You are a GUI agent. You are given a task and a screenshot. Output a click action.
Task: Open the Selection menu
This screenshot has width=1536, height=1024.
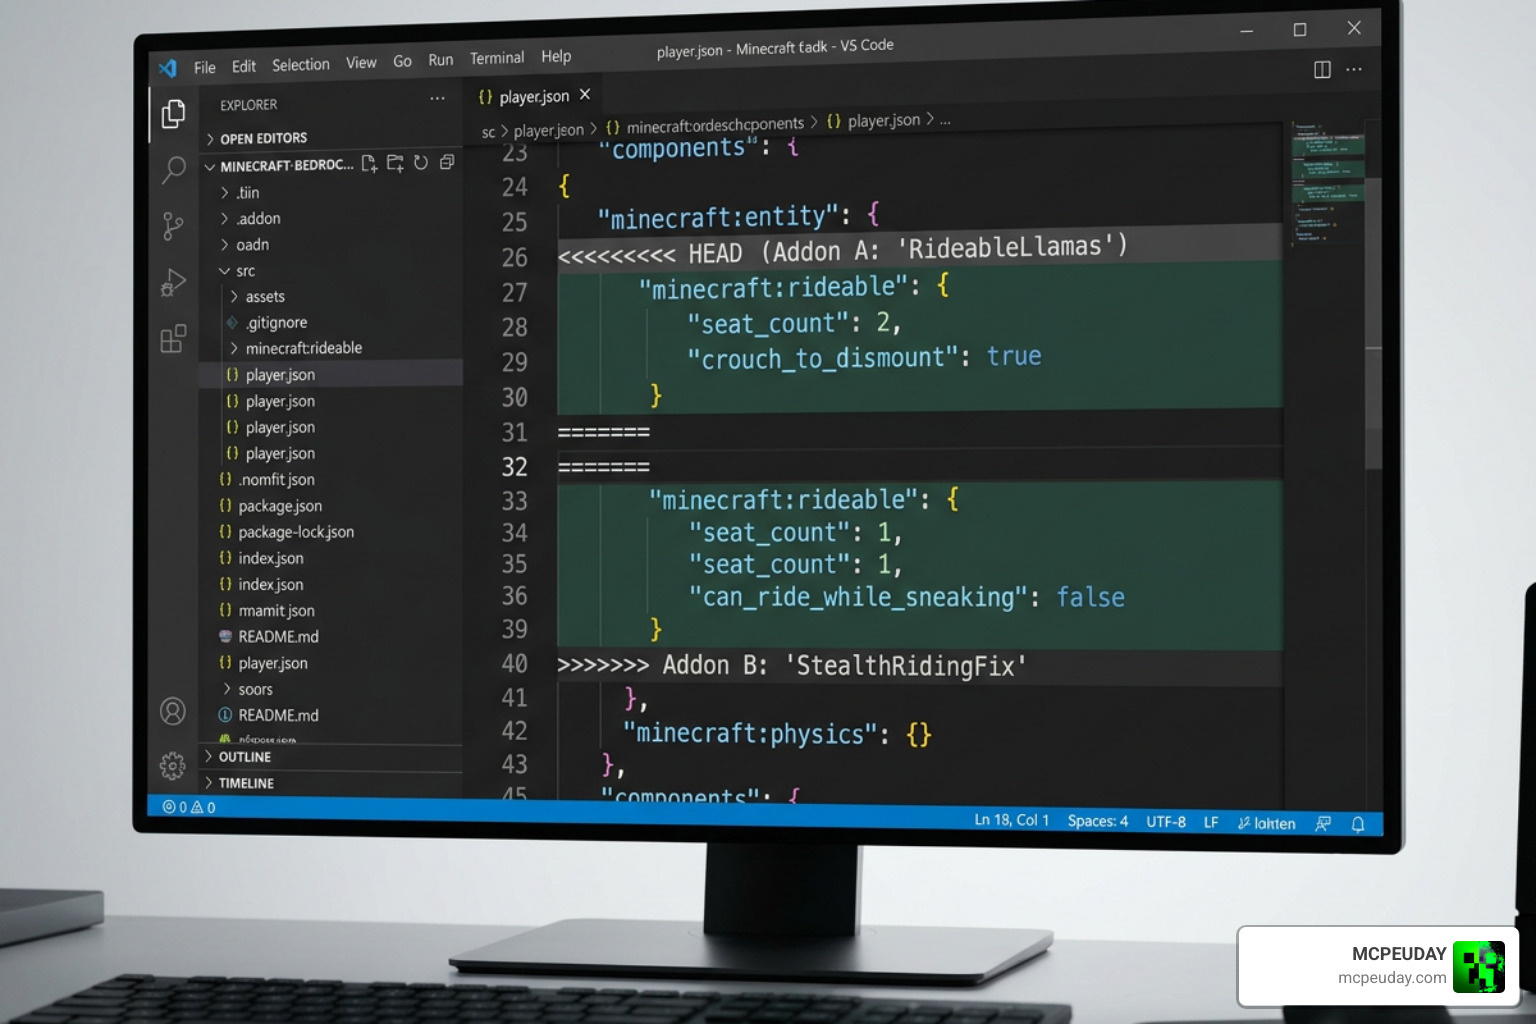pyautogui.click(x=300, y=65)
